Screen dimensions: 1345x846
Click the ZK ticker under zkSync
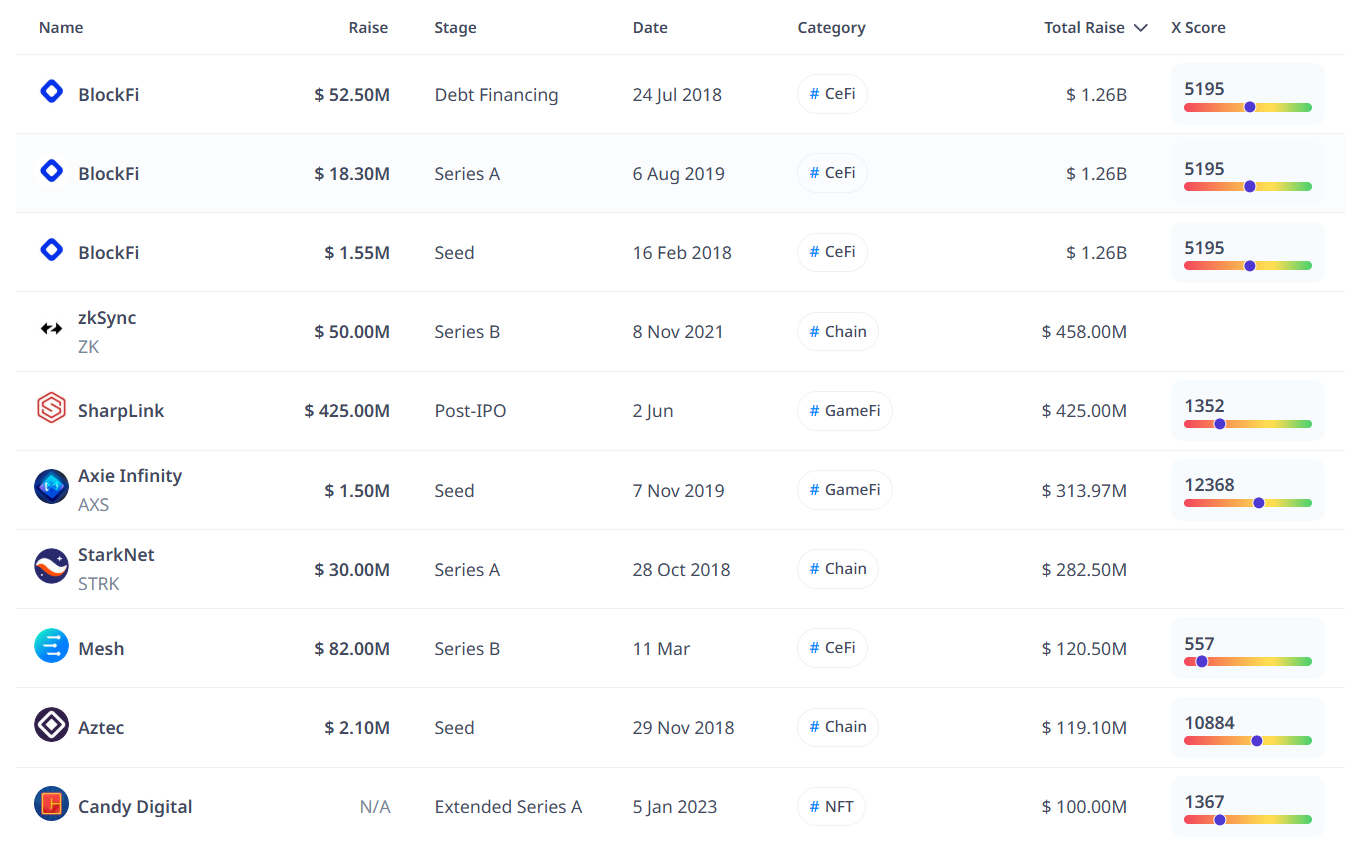89,347
